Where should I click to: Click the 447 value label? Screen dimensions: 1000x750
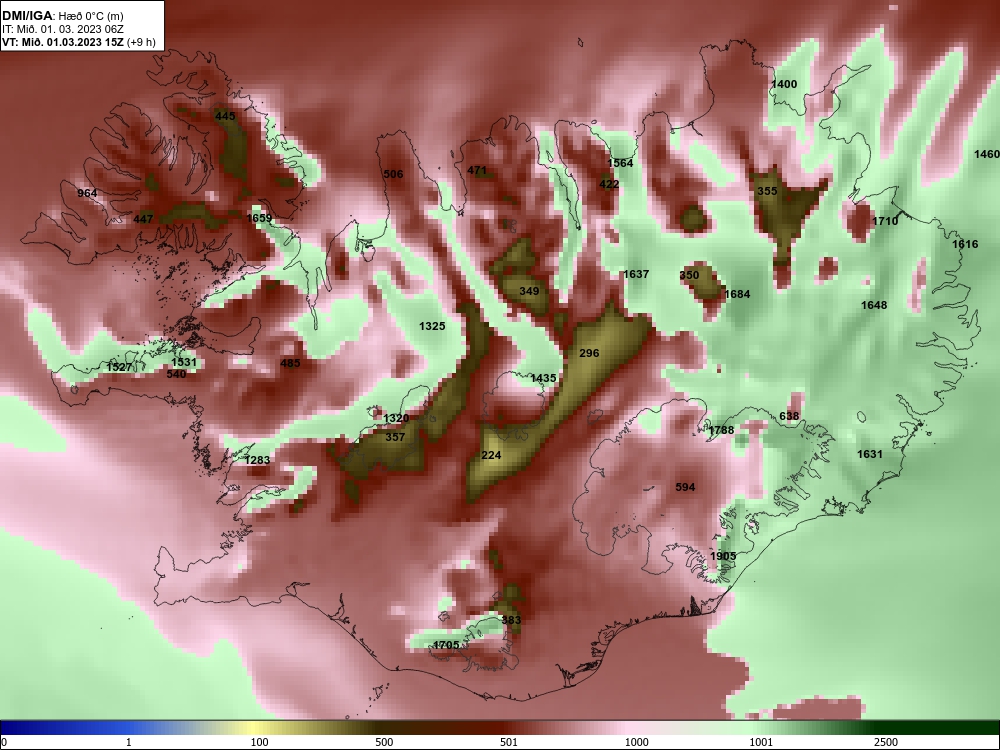coord(143,219)
